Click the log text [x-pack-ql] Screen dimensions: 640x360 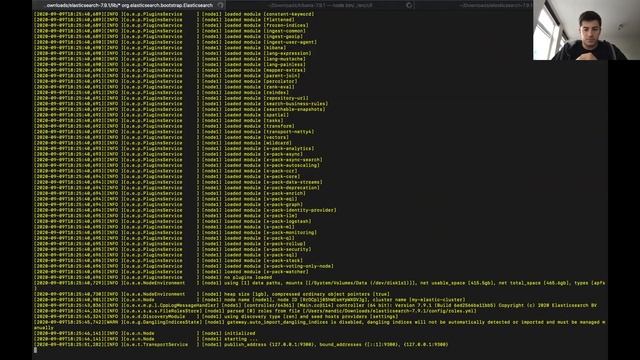[279, 238]
